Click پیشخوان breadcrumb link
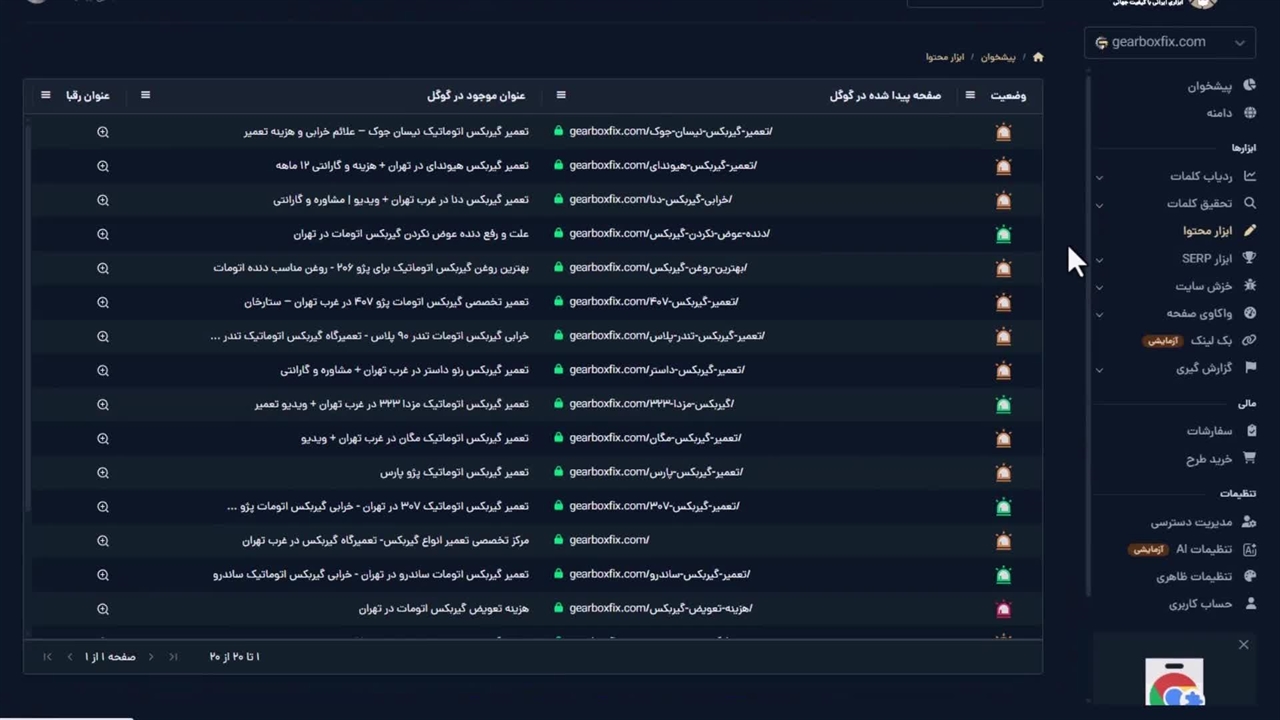The height and width of the screenshot is (720, 1280). pyautogui.click(x=997, y=57)
